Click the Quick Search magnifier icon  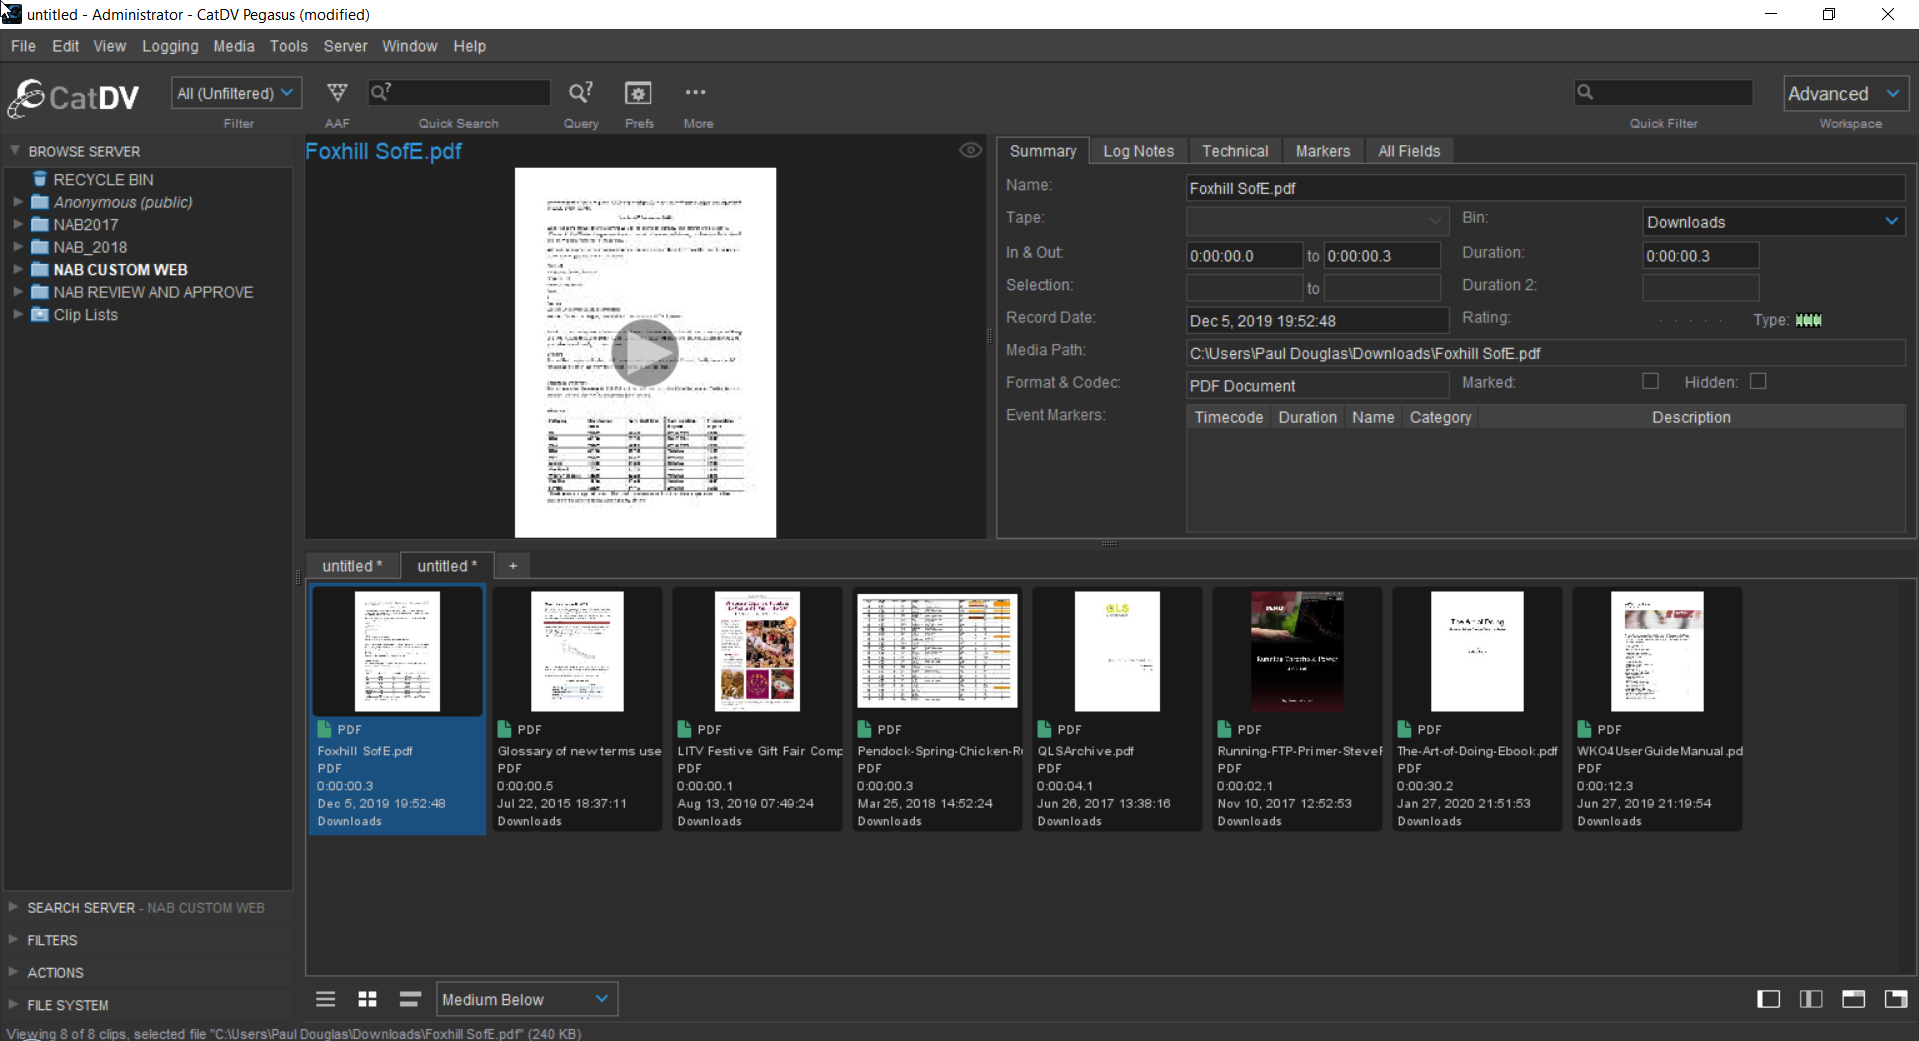[x=381, y=92]
